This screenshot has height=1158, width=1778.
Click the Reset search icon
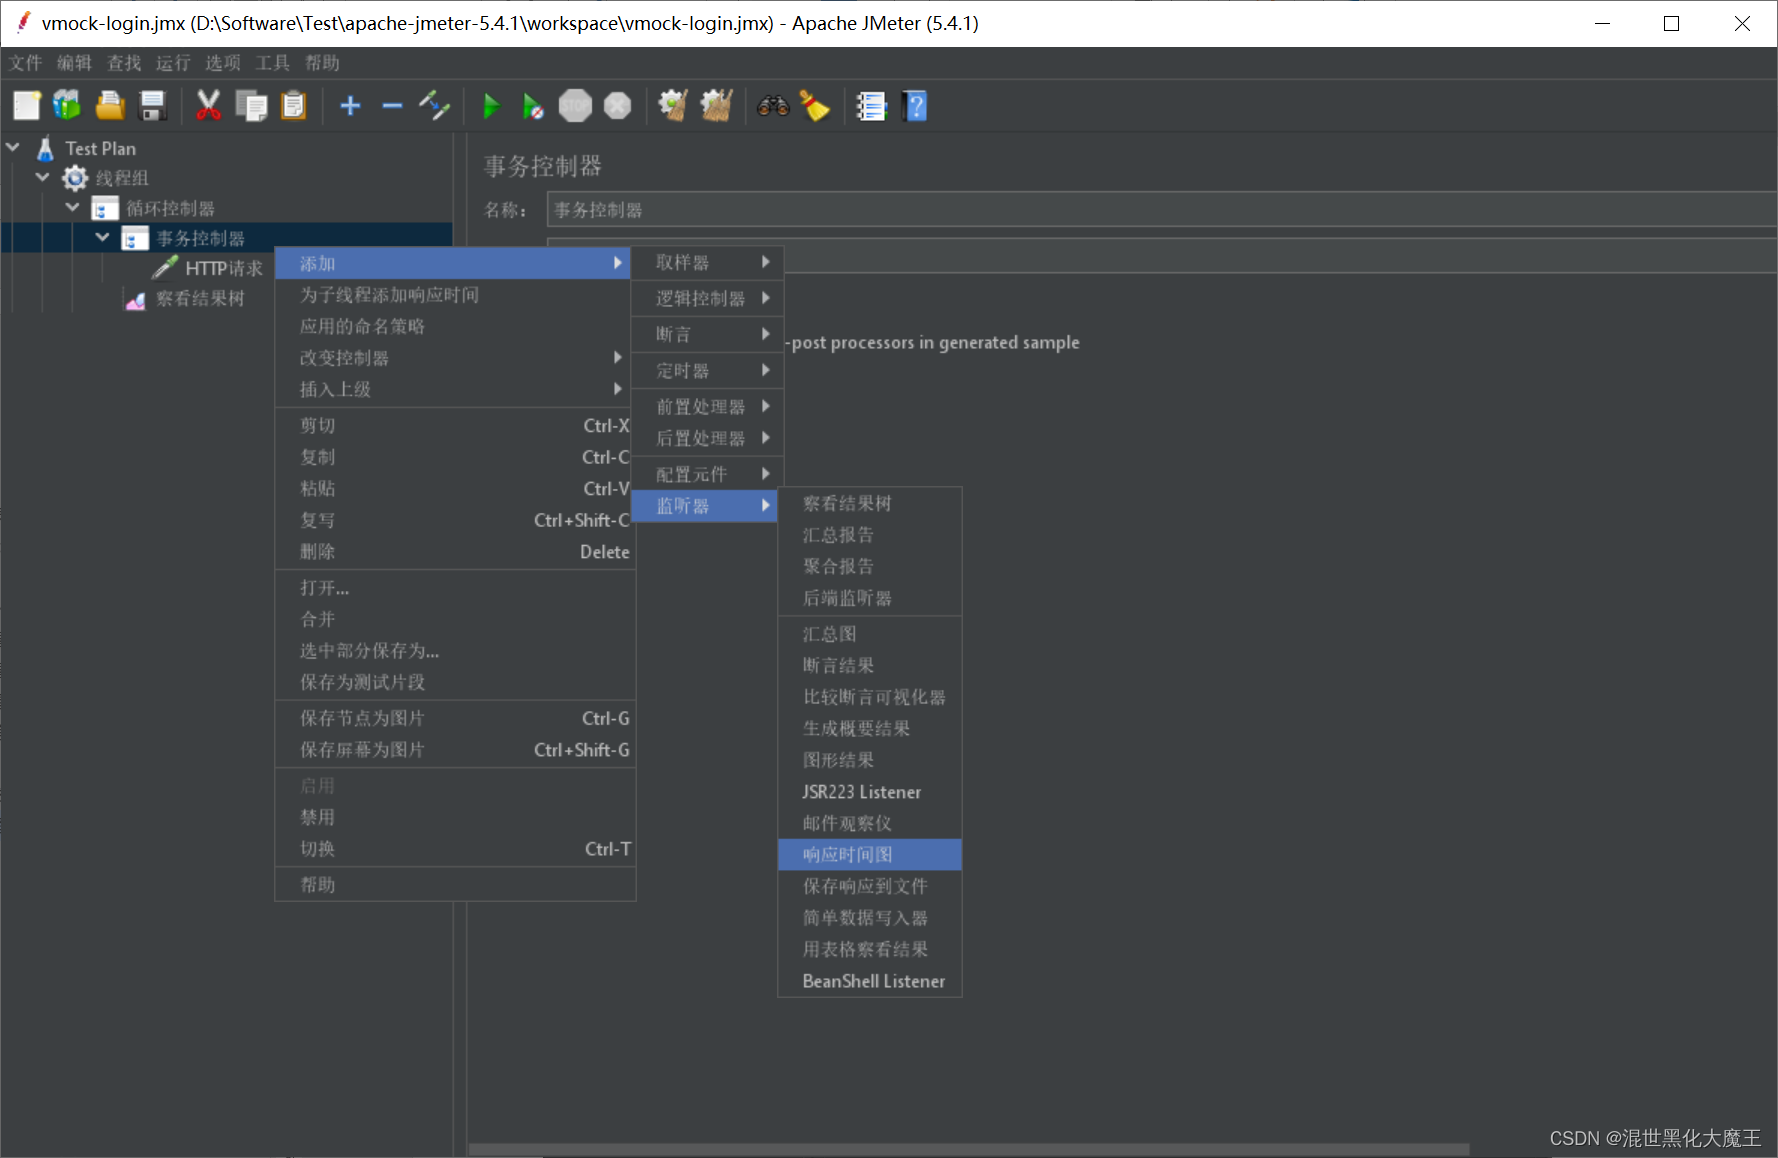tap(815, 105)
